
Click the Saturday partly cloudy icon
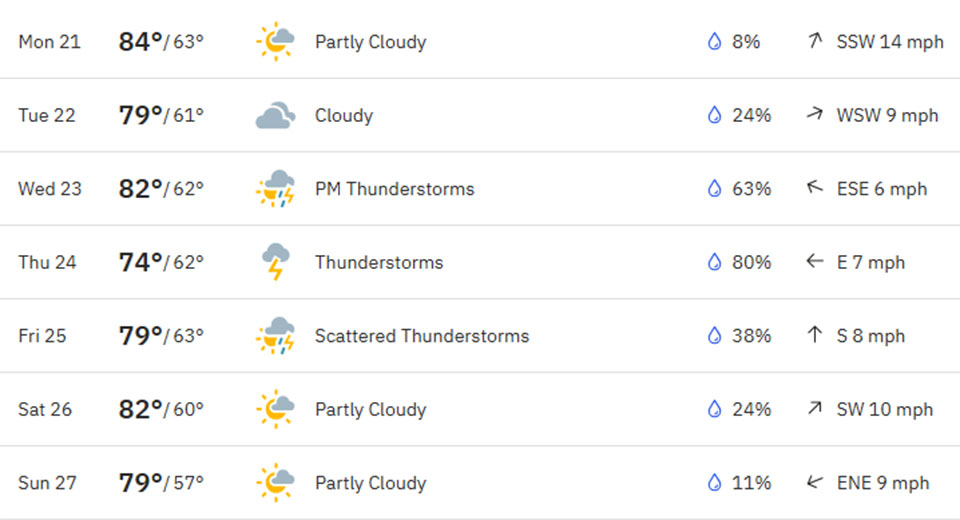click(275, 409)
